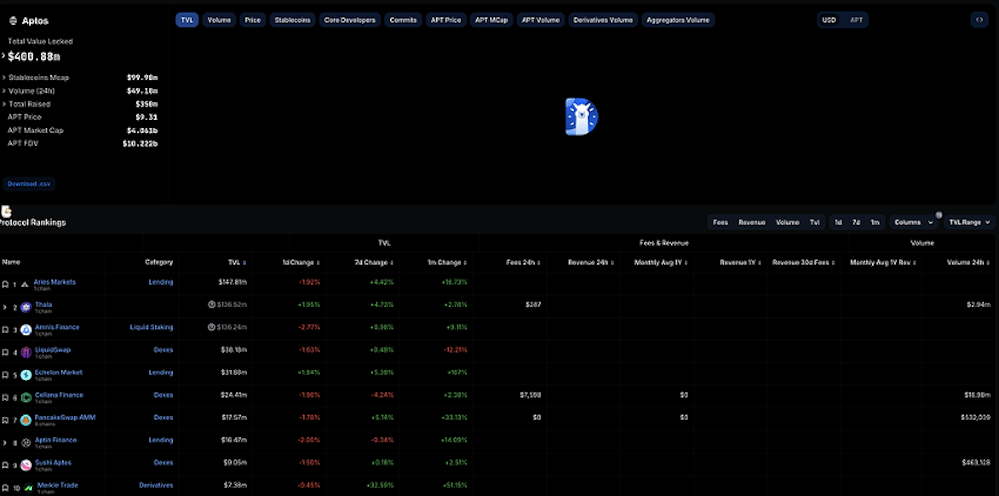Expand the Stablecoins Mcap details
The image size is (999, 496).
(x=3, y=77)
